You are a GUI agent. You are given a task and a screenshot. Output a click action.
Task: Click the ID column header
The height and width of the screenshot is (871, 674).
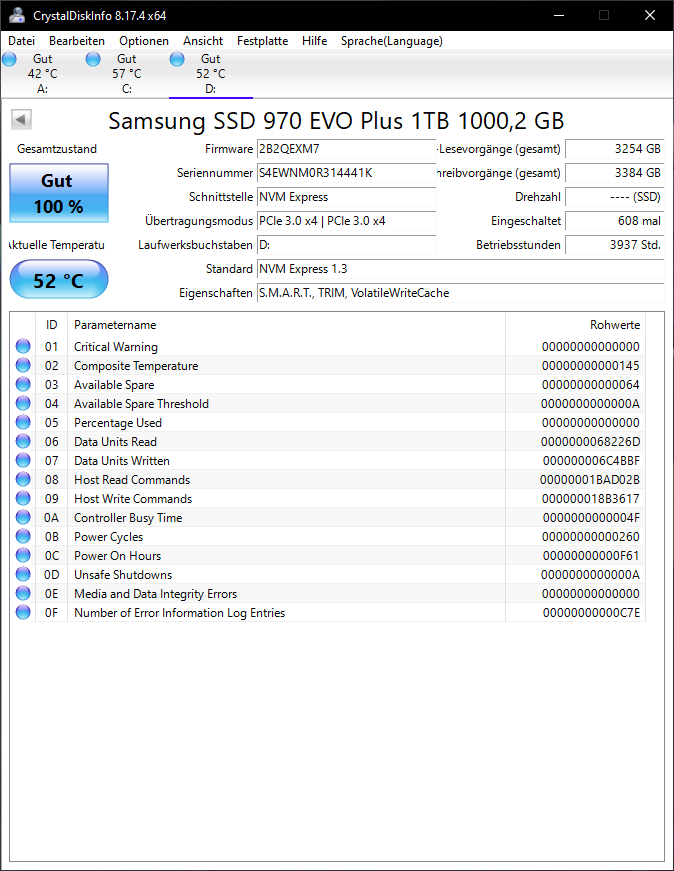(x=51, y=325)
